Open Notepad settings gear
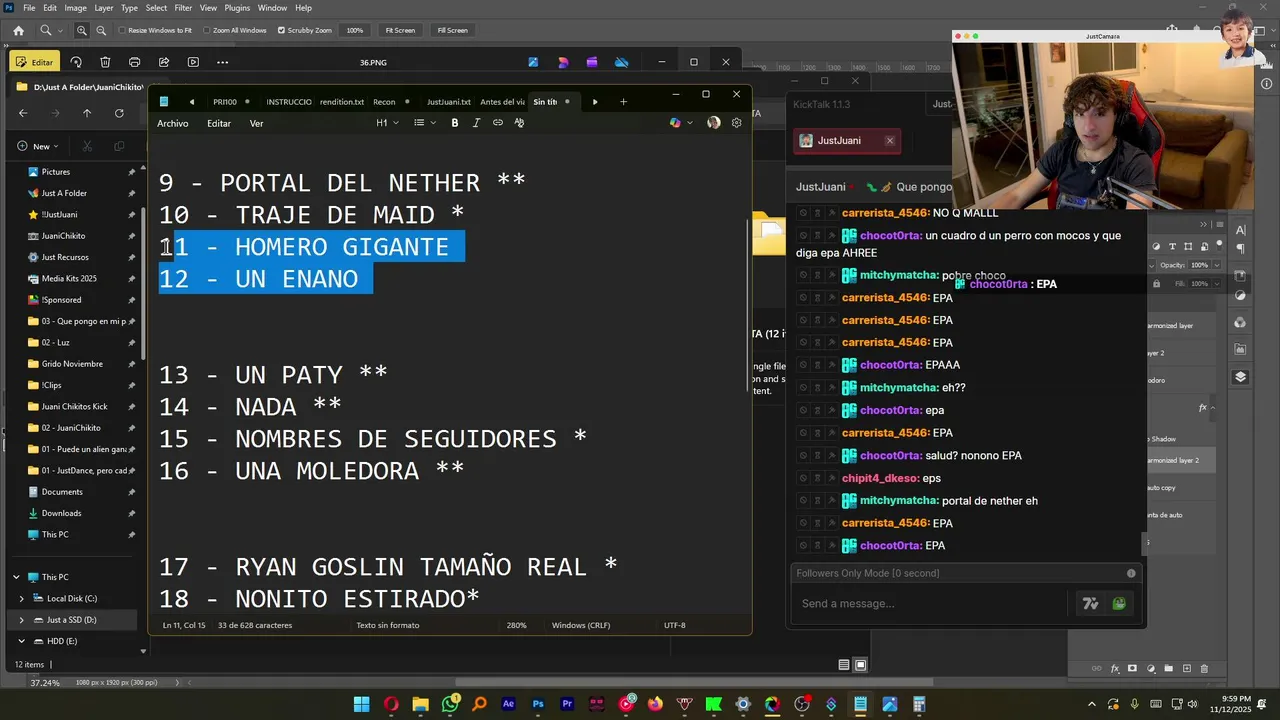 pyautogui.click(x=737, y=123)
